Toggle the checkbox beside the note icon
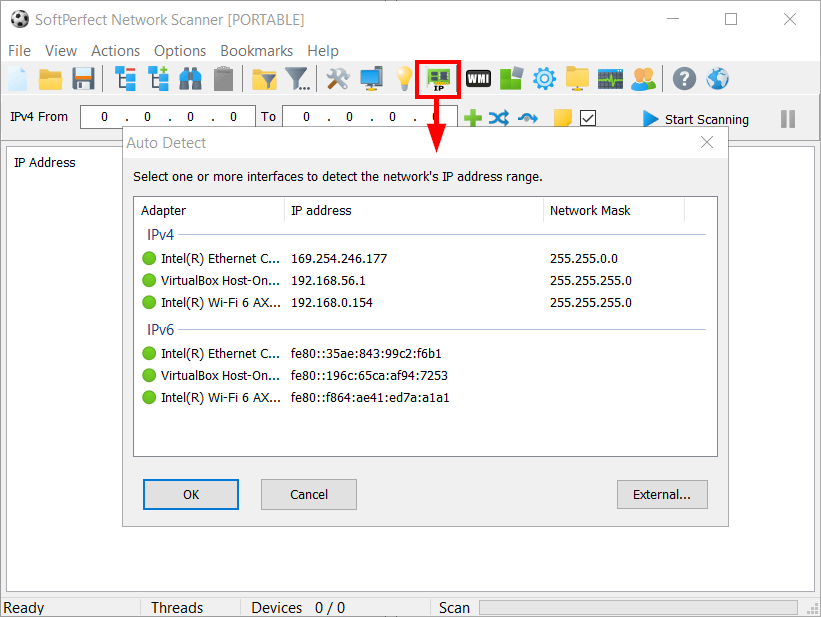 point(588,118)
